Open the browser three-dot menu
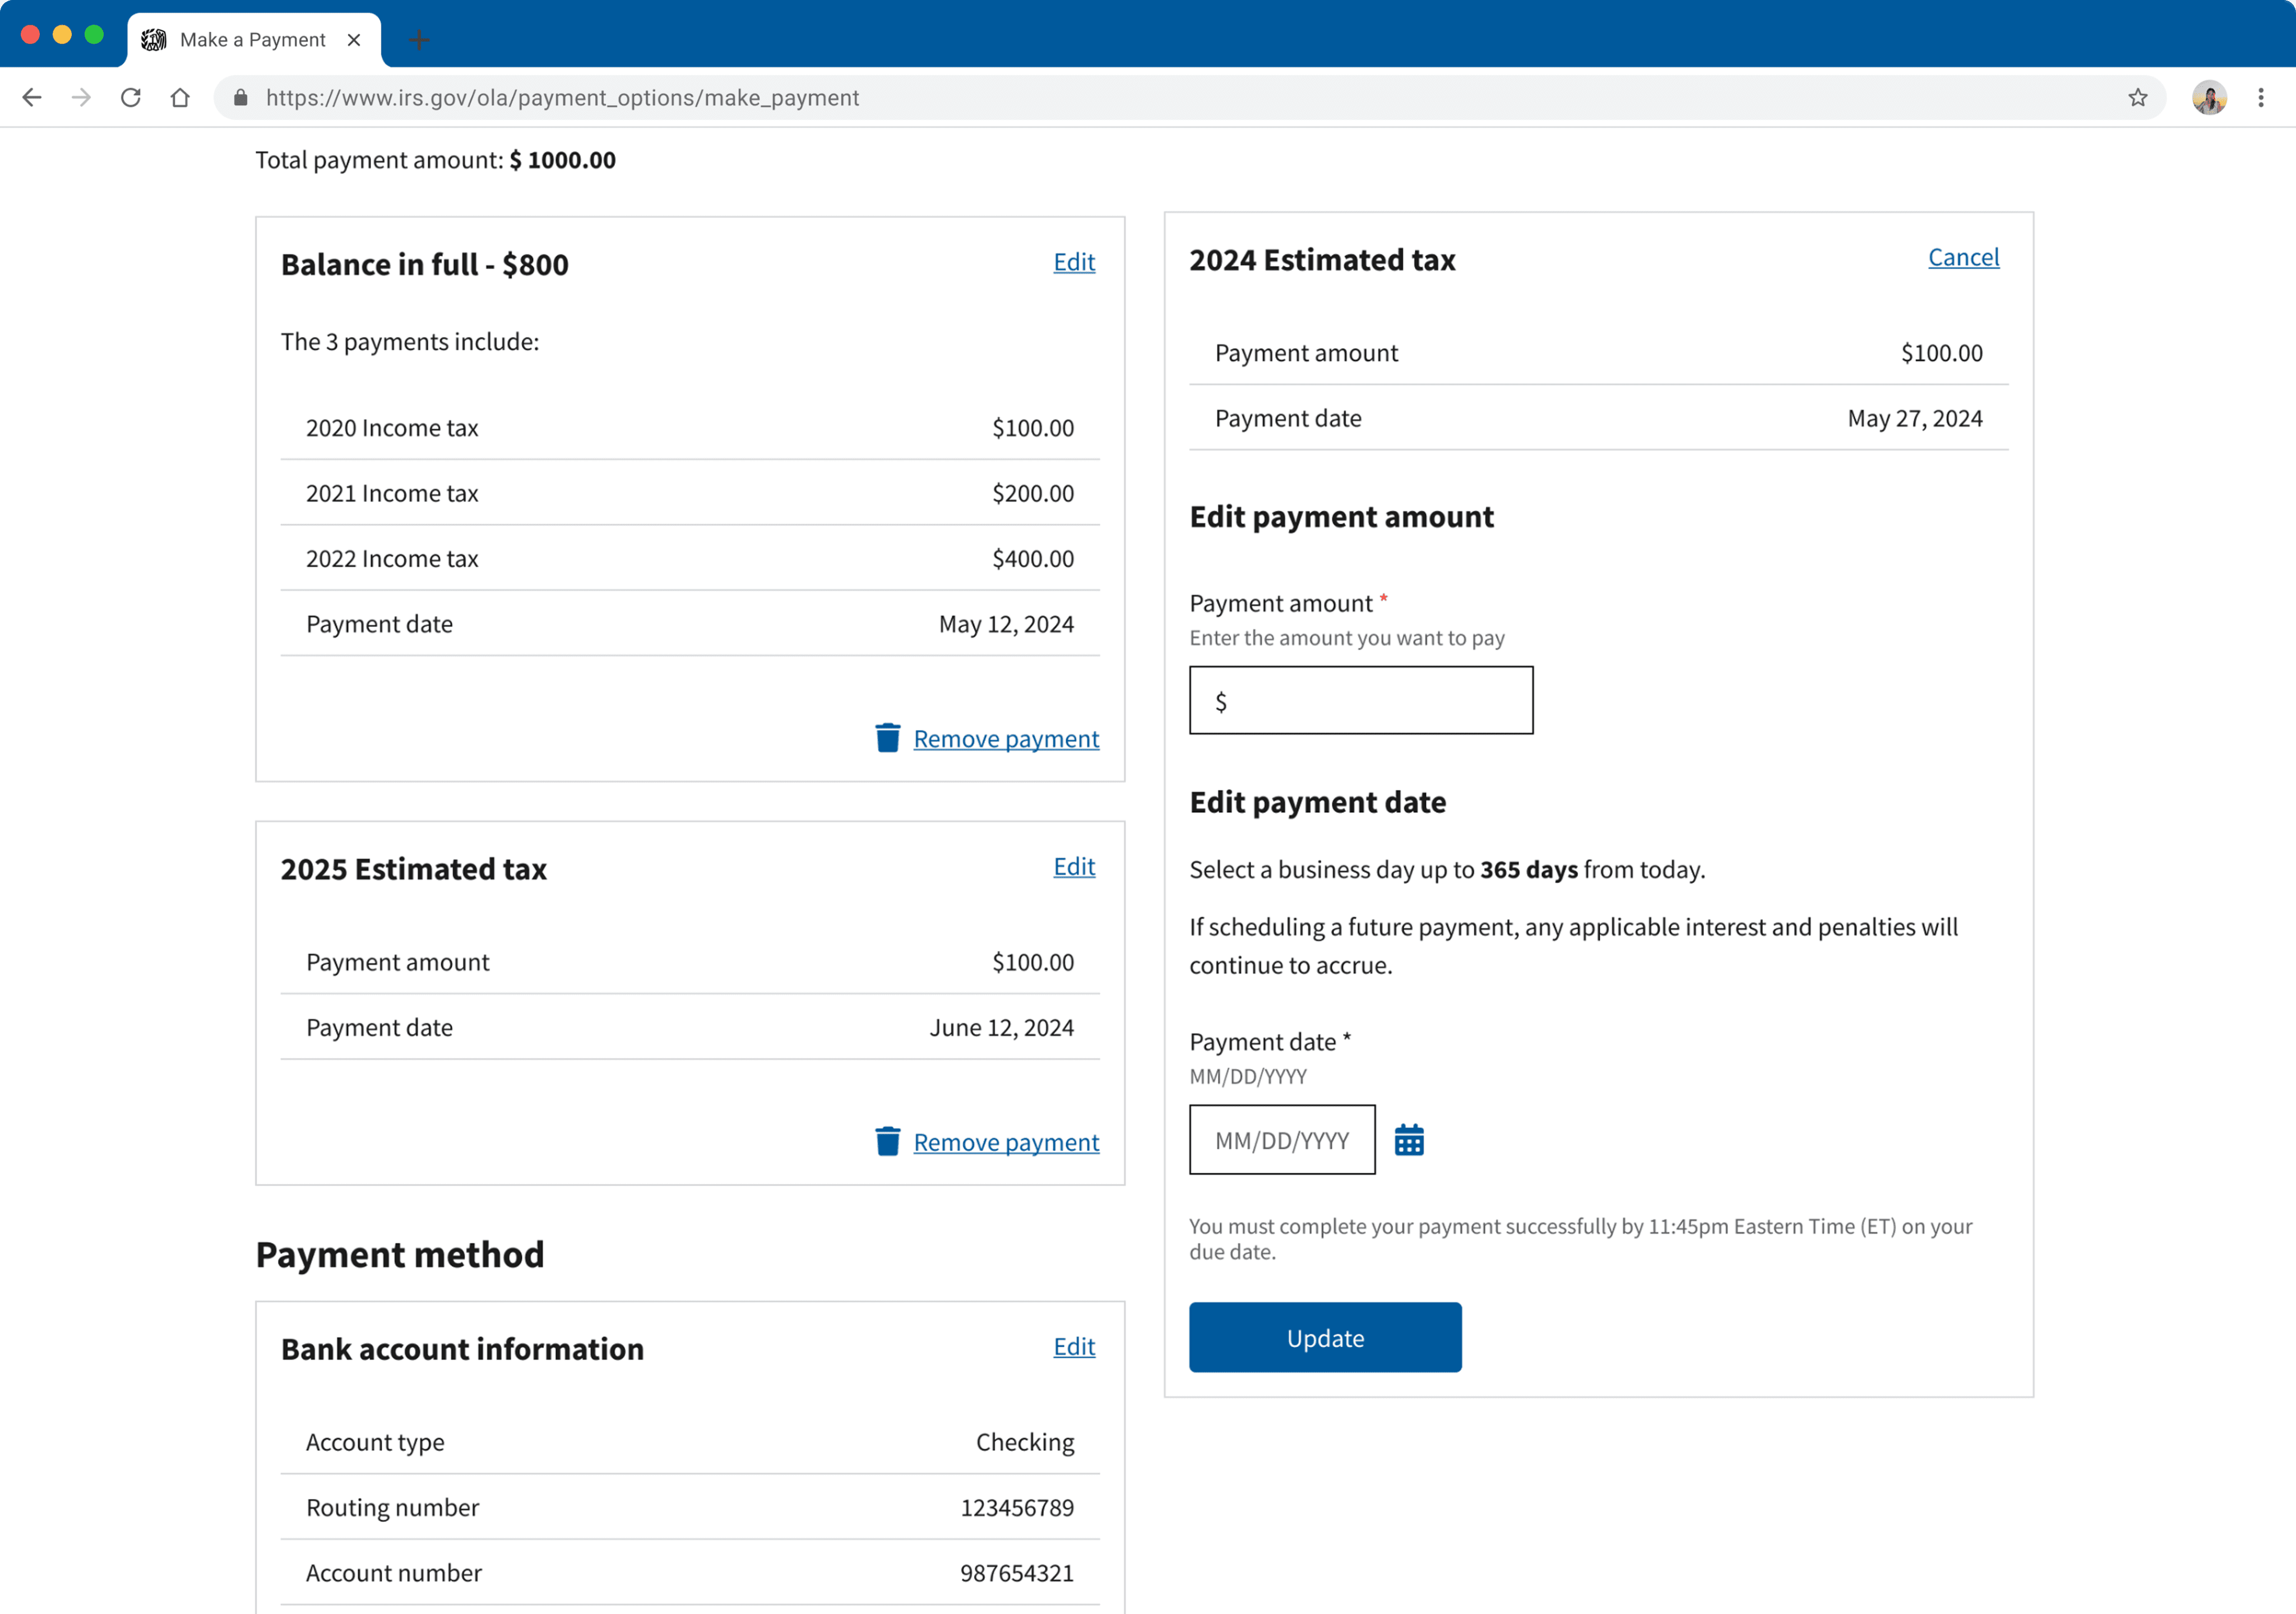 [2260, 98]
